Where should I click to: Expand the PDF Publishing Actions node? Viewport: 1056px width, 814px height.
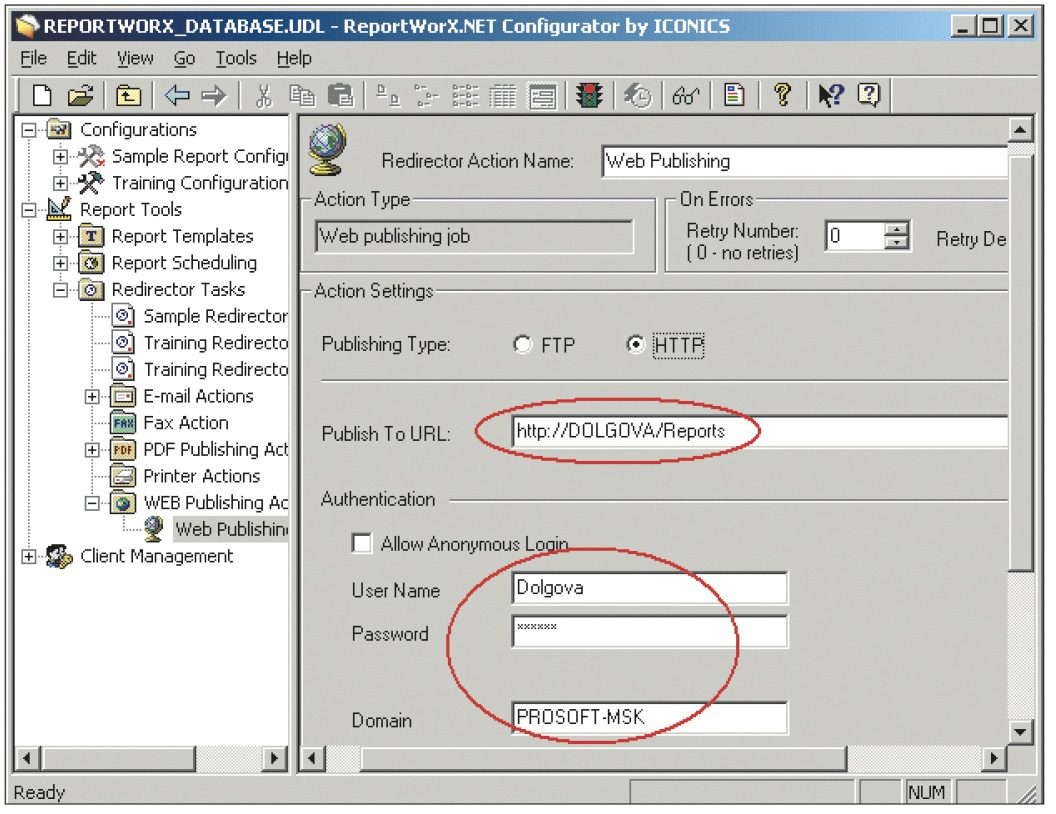point(92,450)
